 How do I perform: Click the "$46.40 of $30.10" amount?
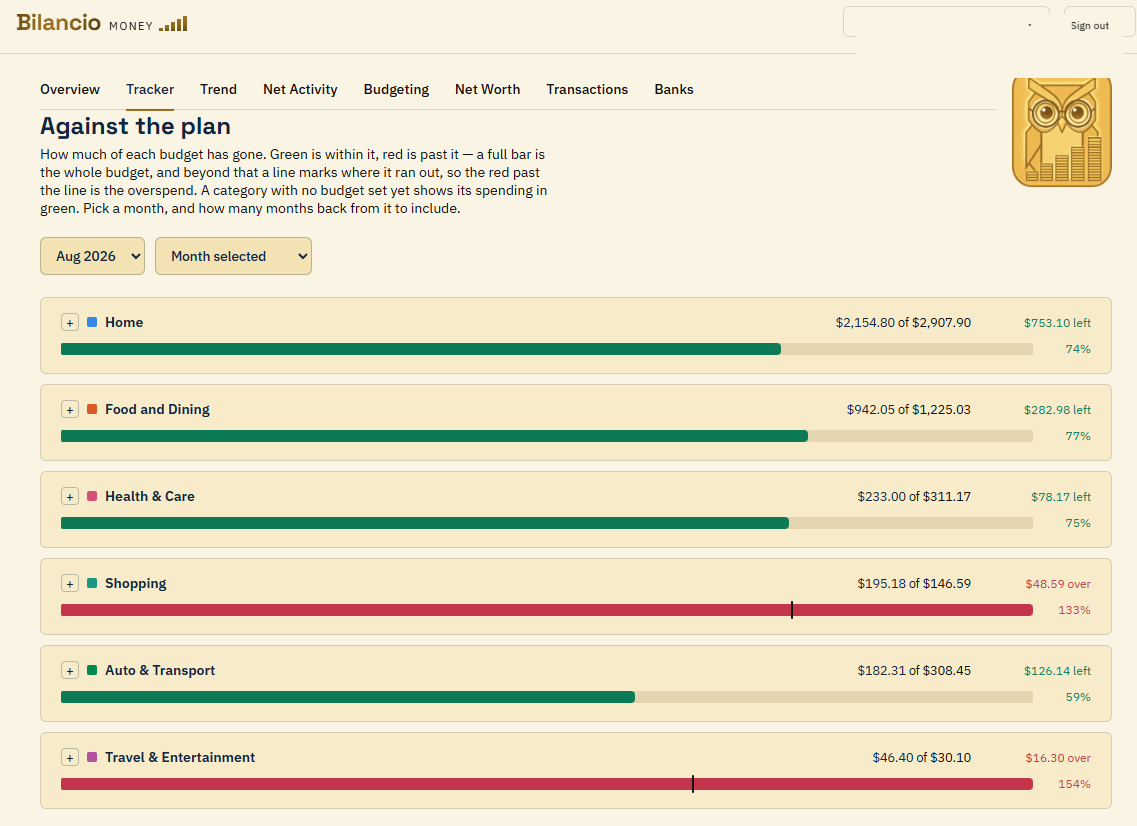[x=922, y=758]
